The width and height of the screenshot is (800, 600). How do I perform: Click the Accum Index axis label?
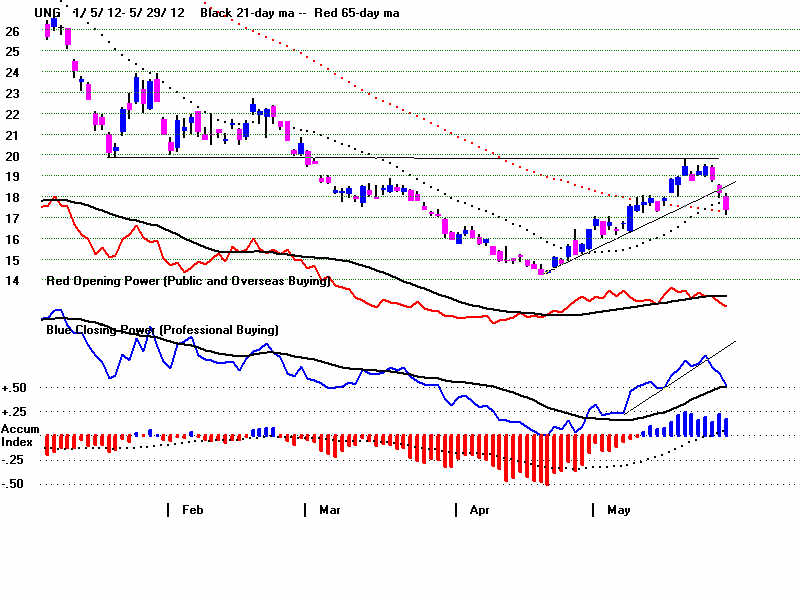(x=18, y=434)
